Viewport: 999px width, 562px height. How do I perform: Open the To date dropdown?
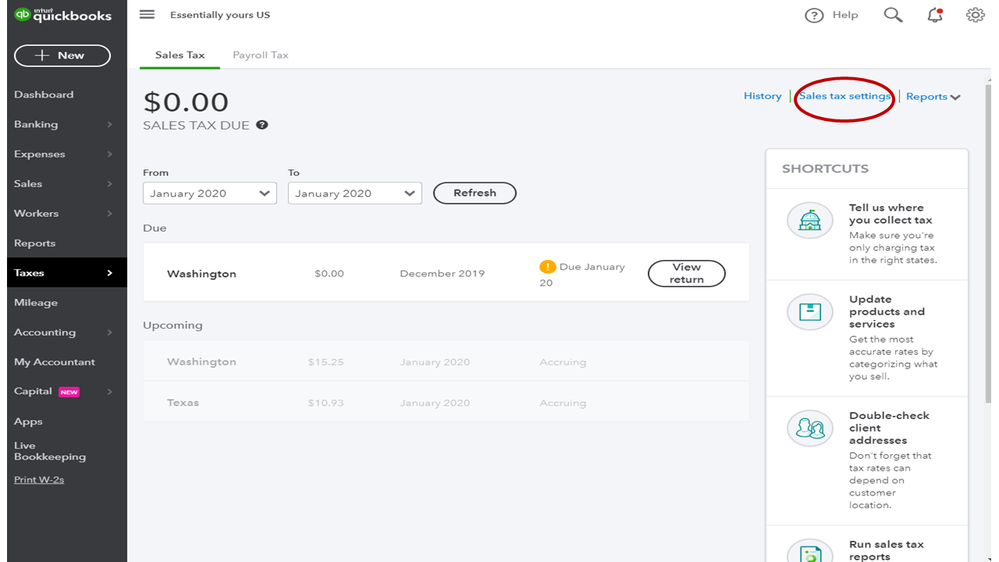tap(354, 193)
